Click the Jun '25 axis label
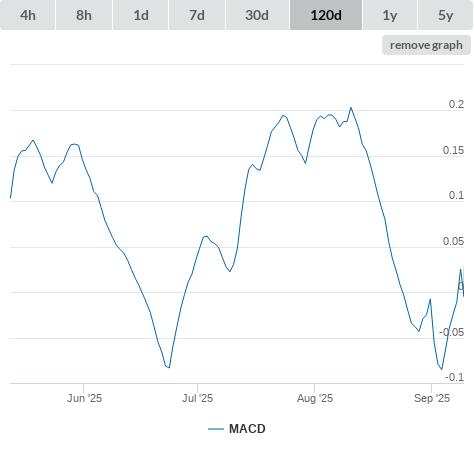Image resolution: width=474 pixels, height=455 pixels. (x=84, y=398)
